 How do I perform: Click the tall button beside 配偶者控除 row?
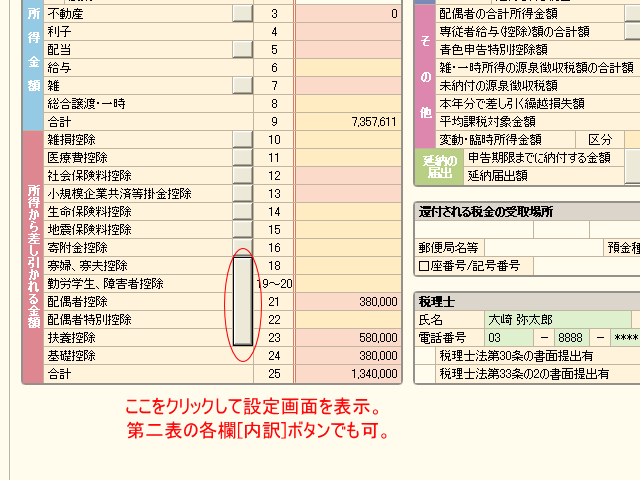(x=242, y=301)
